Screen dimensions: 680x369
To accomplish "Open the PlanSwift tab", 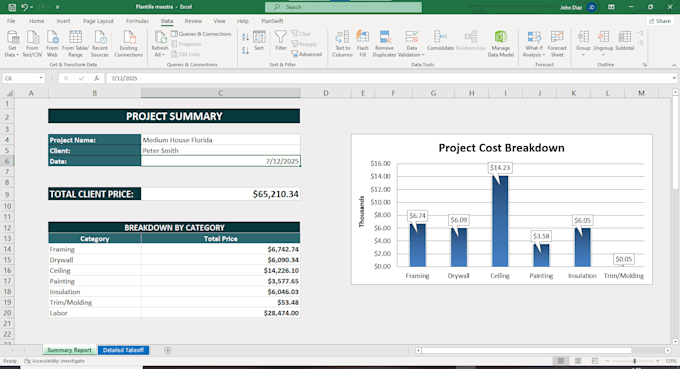I will [x=272, y=21].
